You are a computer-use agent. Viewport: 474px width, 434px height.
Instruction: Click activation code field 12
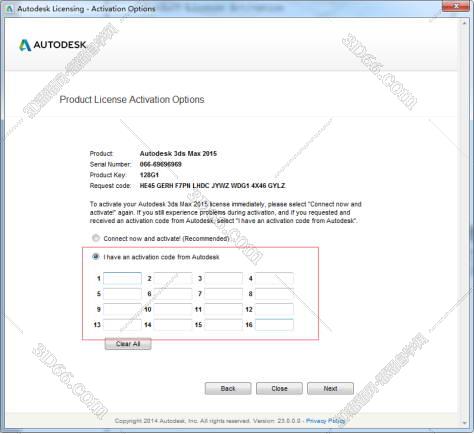point(274,309)
